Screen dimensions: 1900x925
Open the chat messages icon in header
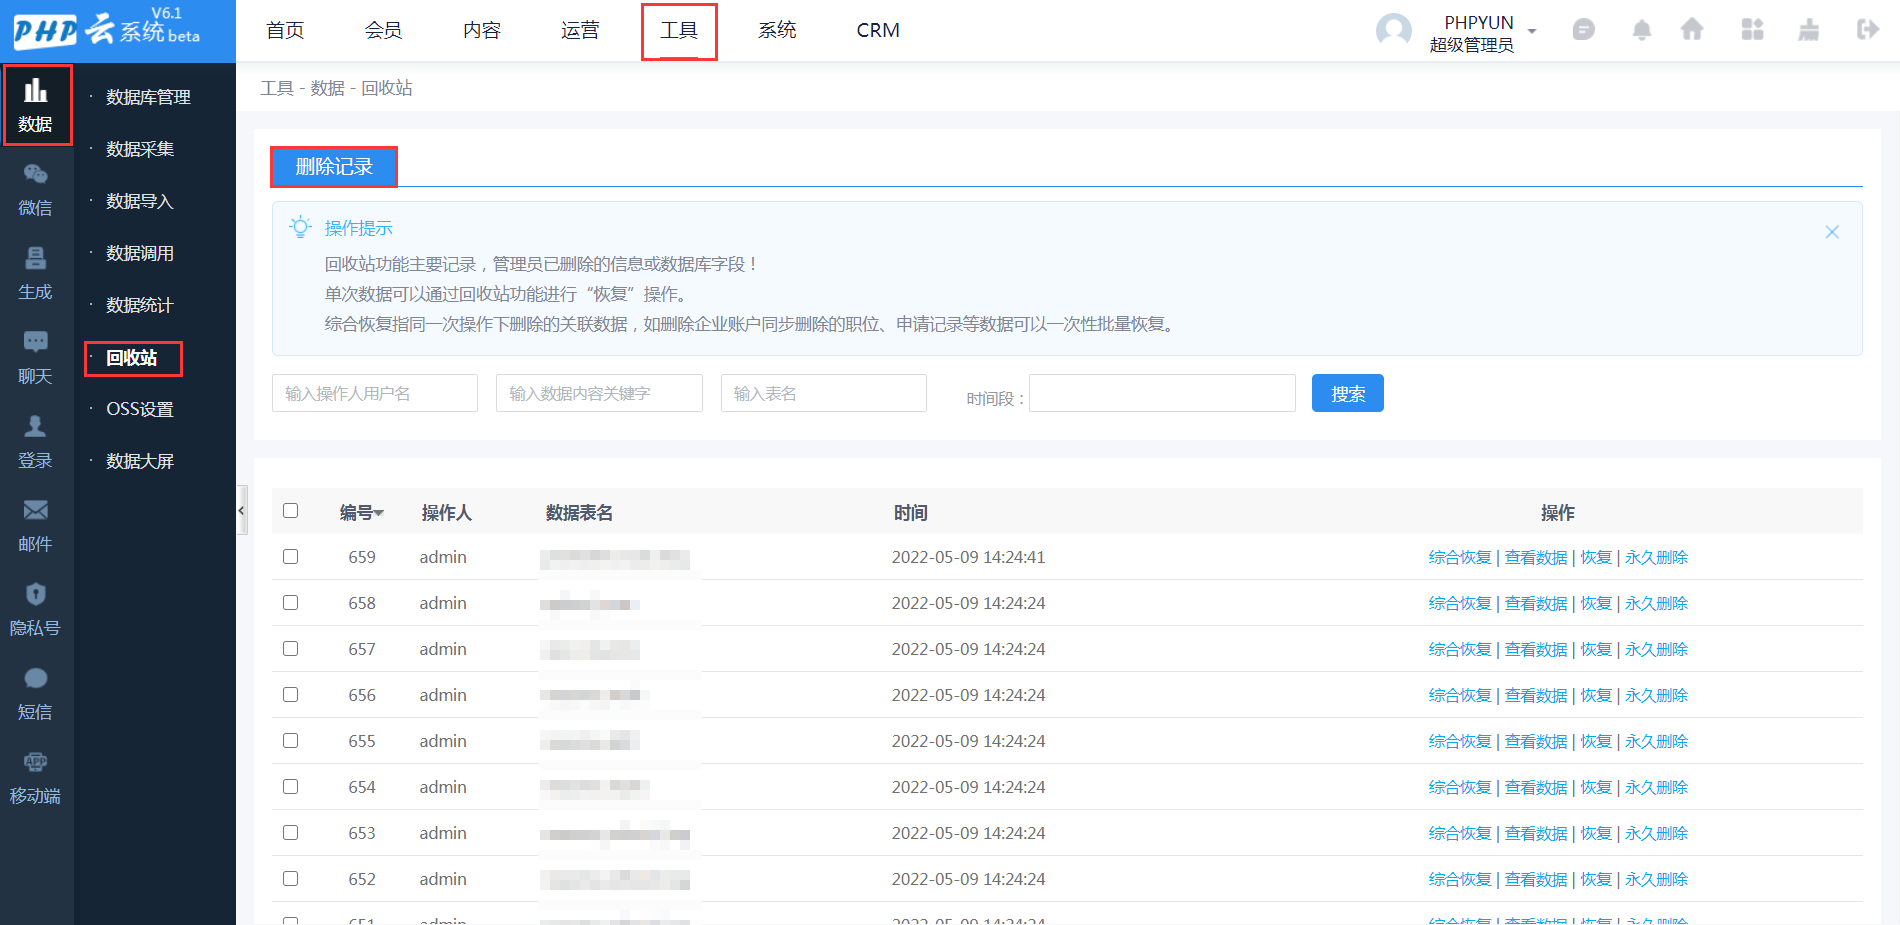coord(1584,30)
